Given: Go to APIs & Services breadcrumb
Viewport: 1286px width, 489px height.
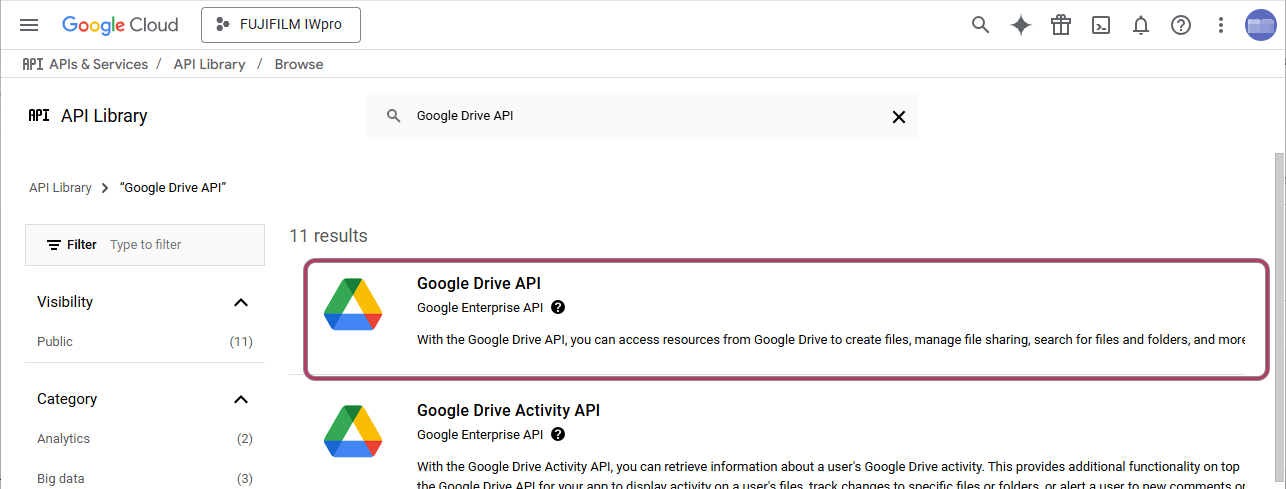Looking at the screenshot, I should pyautogui.click(x=98, y=64).
